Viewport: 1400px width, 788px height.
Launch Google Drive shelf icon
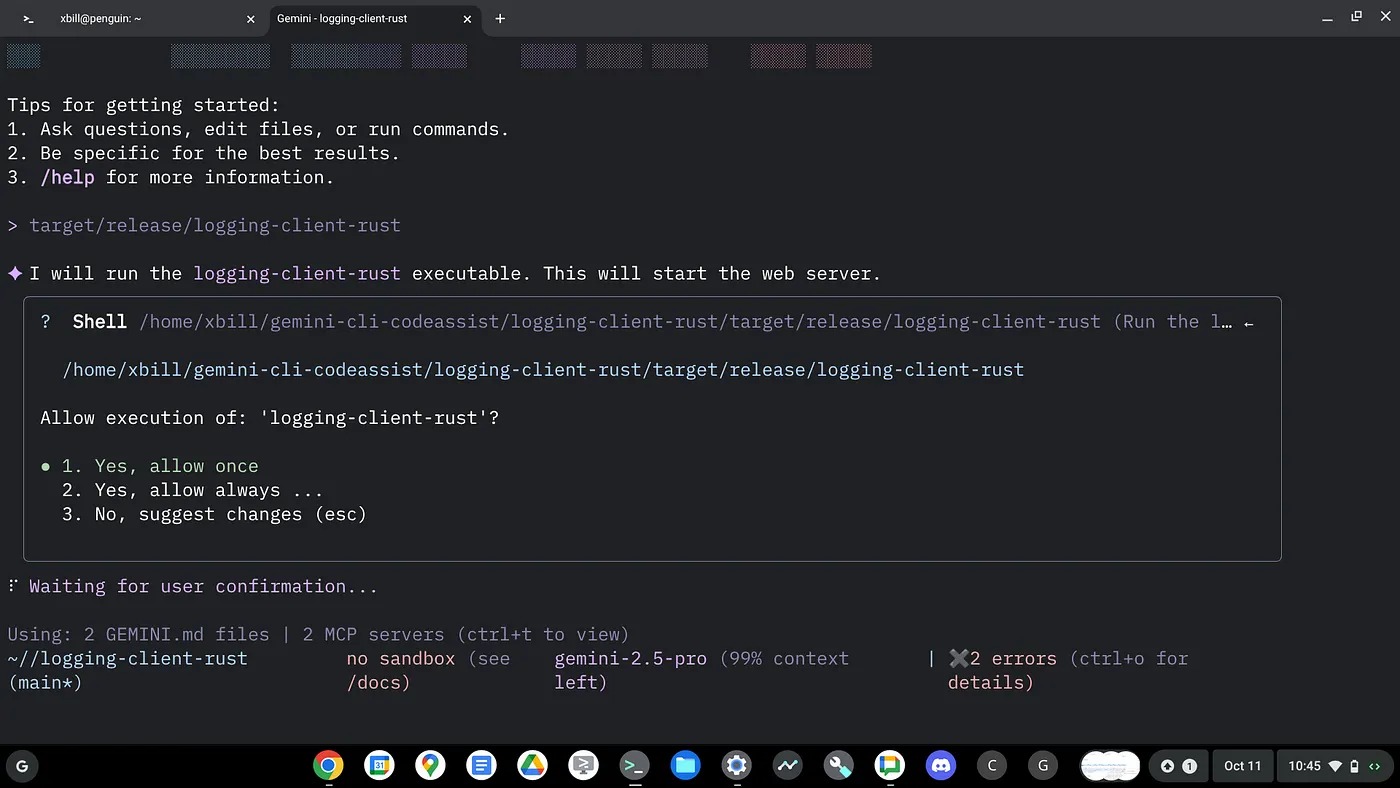(x=532, y=766)
